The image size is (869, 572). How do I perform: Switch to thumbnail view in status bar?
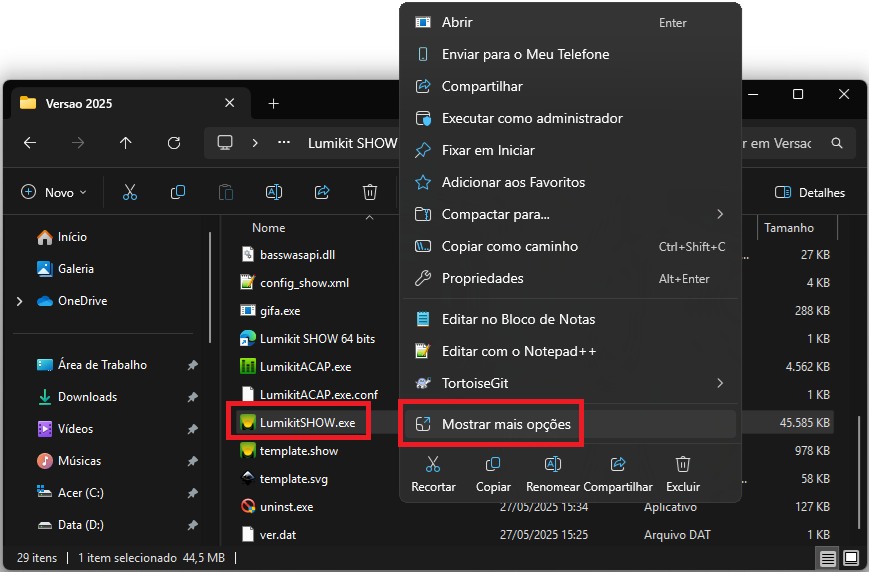(850, 557)
